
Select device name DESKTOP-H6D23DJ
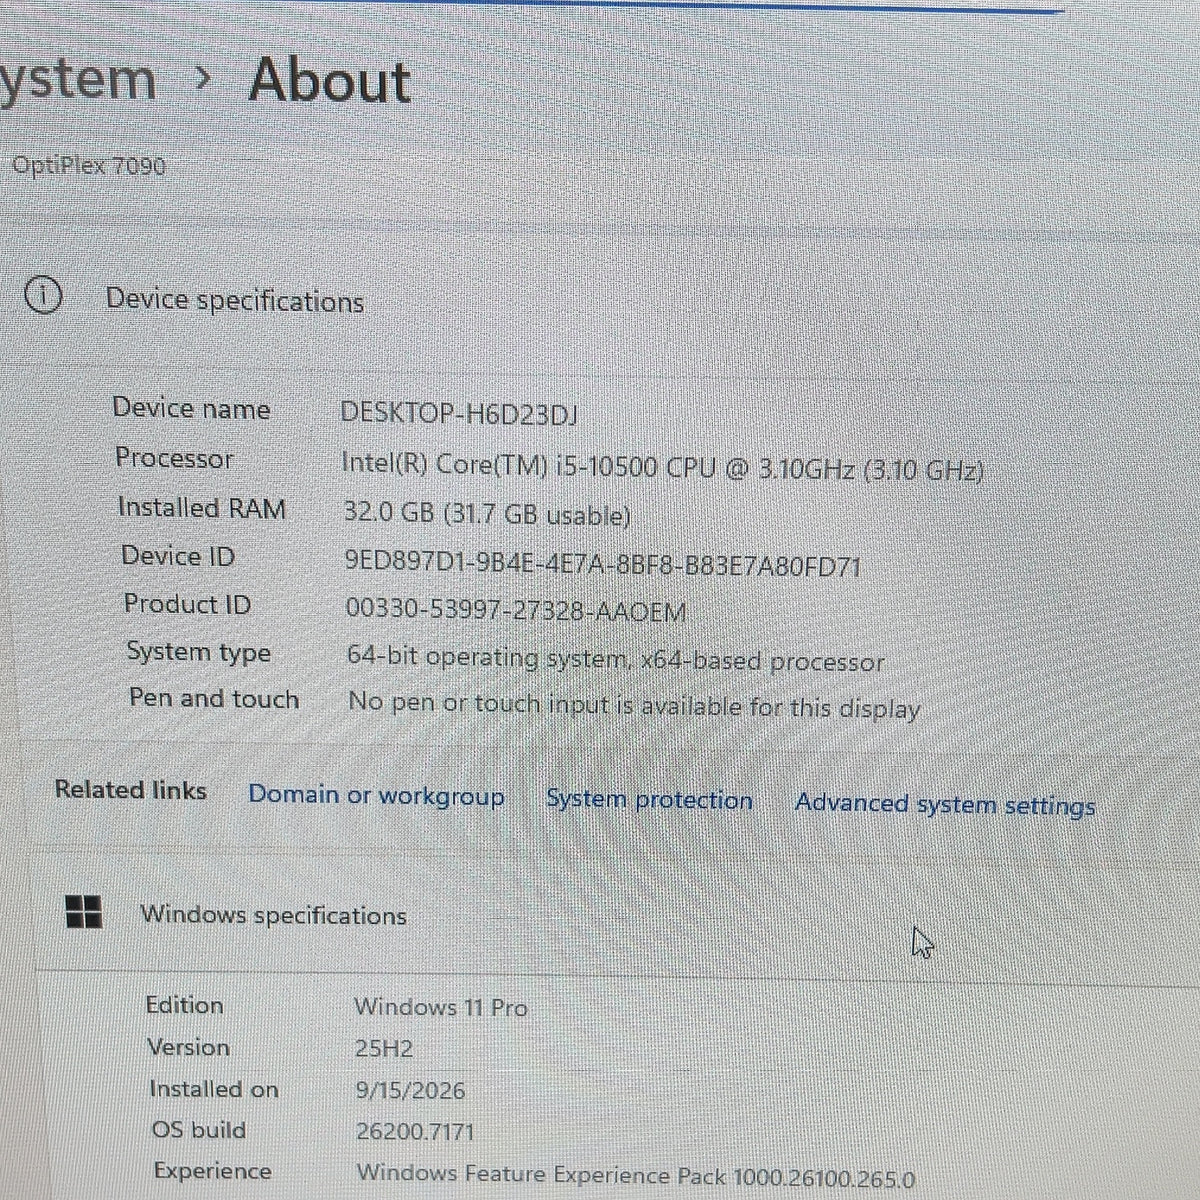click(459, 413)
